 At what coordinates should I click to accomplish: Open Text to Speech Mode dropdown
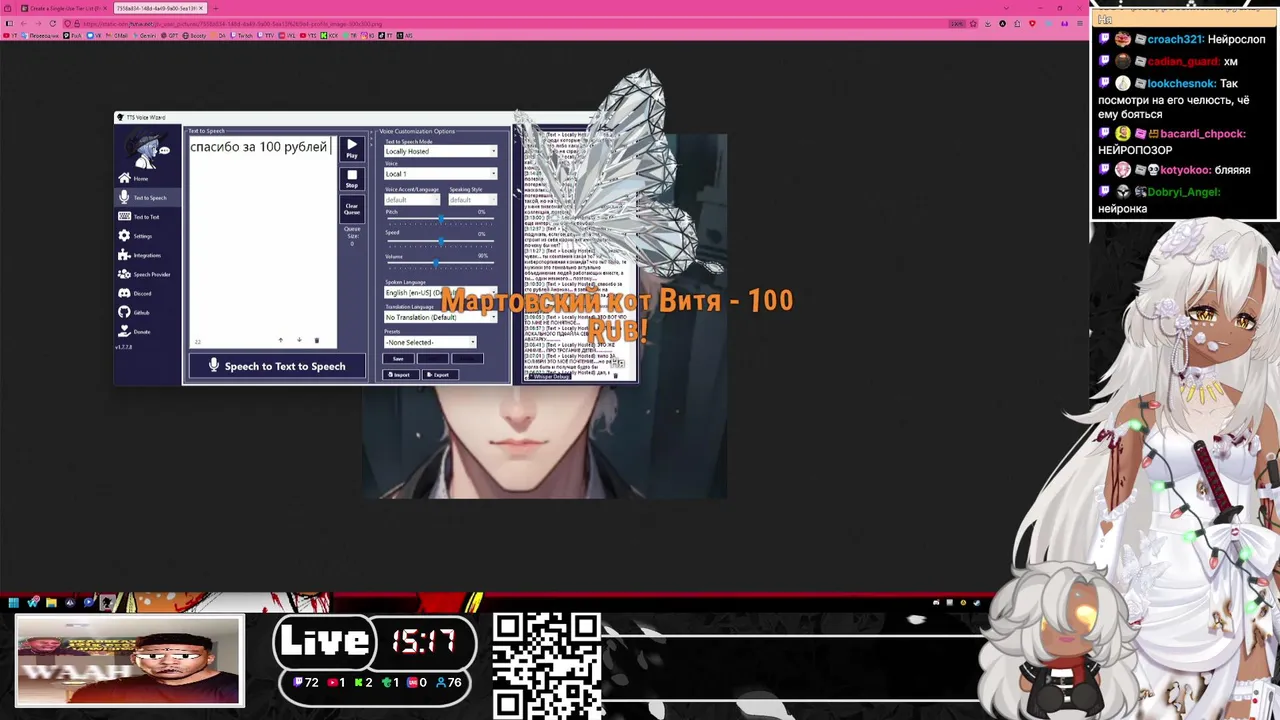click(x=440, y=151)
